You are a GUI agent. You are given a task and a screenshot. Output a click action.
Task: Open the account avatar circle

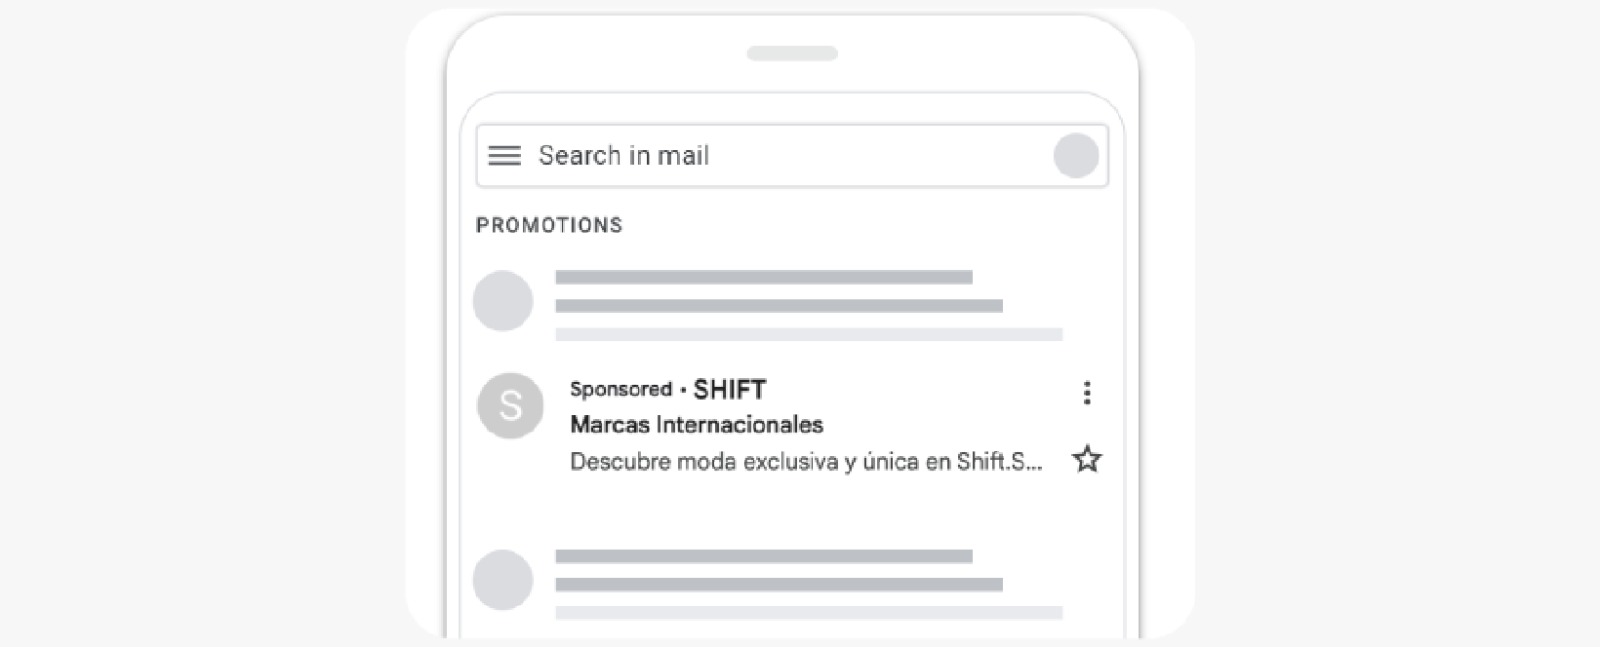click(1076, 156)
